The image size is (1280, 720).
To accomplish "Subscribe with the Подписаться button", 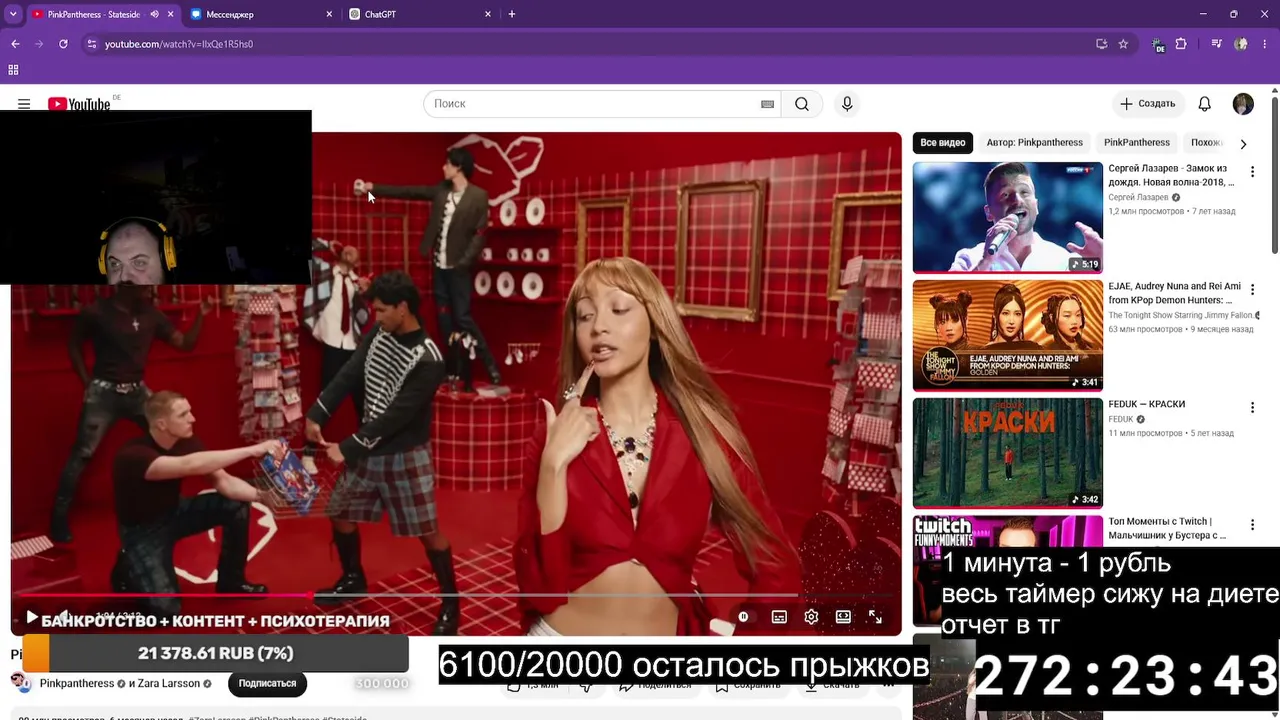I will (267, 683).
